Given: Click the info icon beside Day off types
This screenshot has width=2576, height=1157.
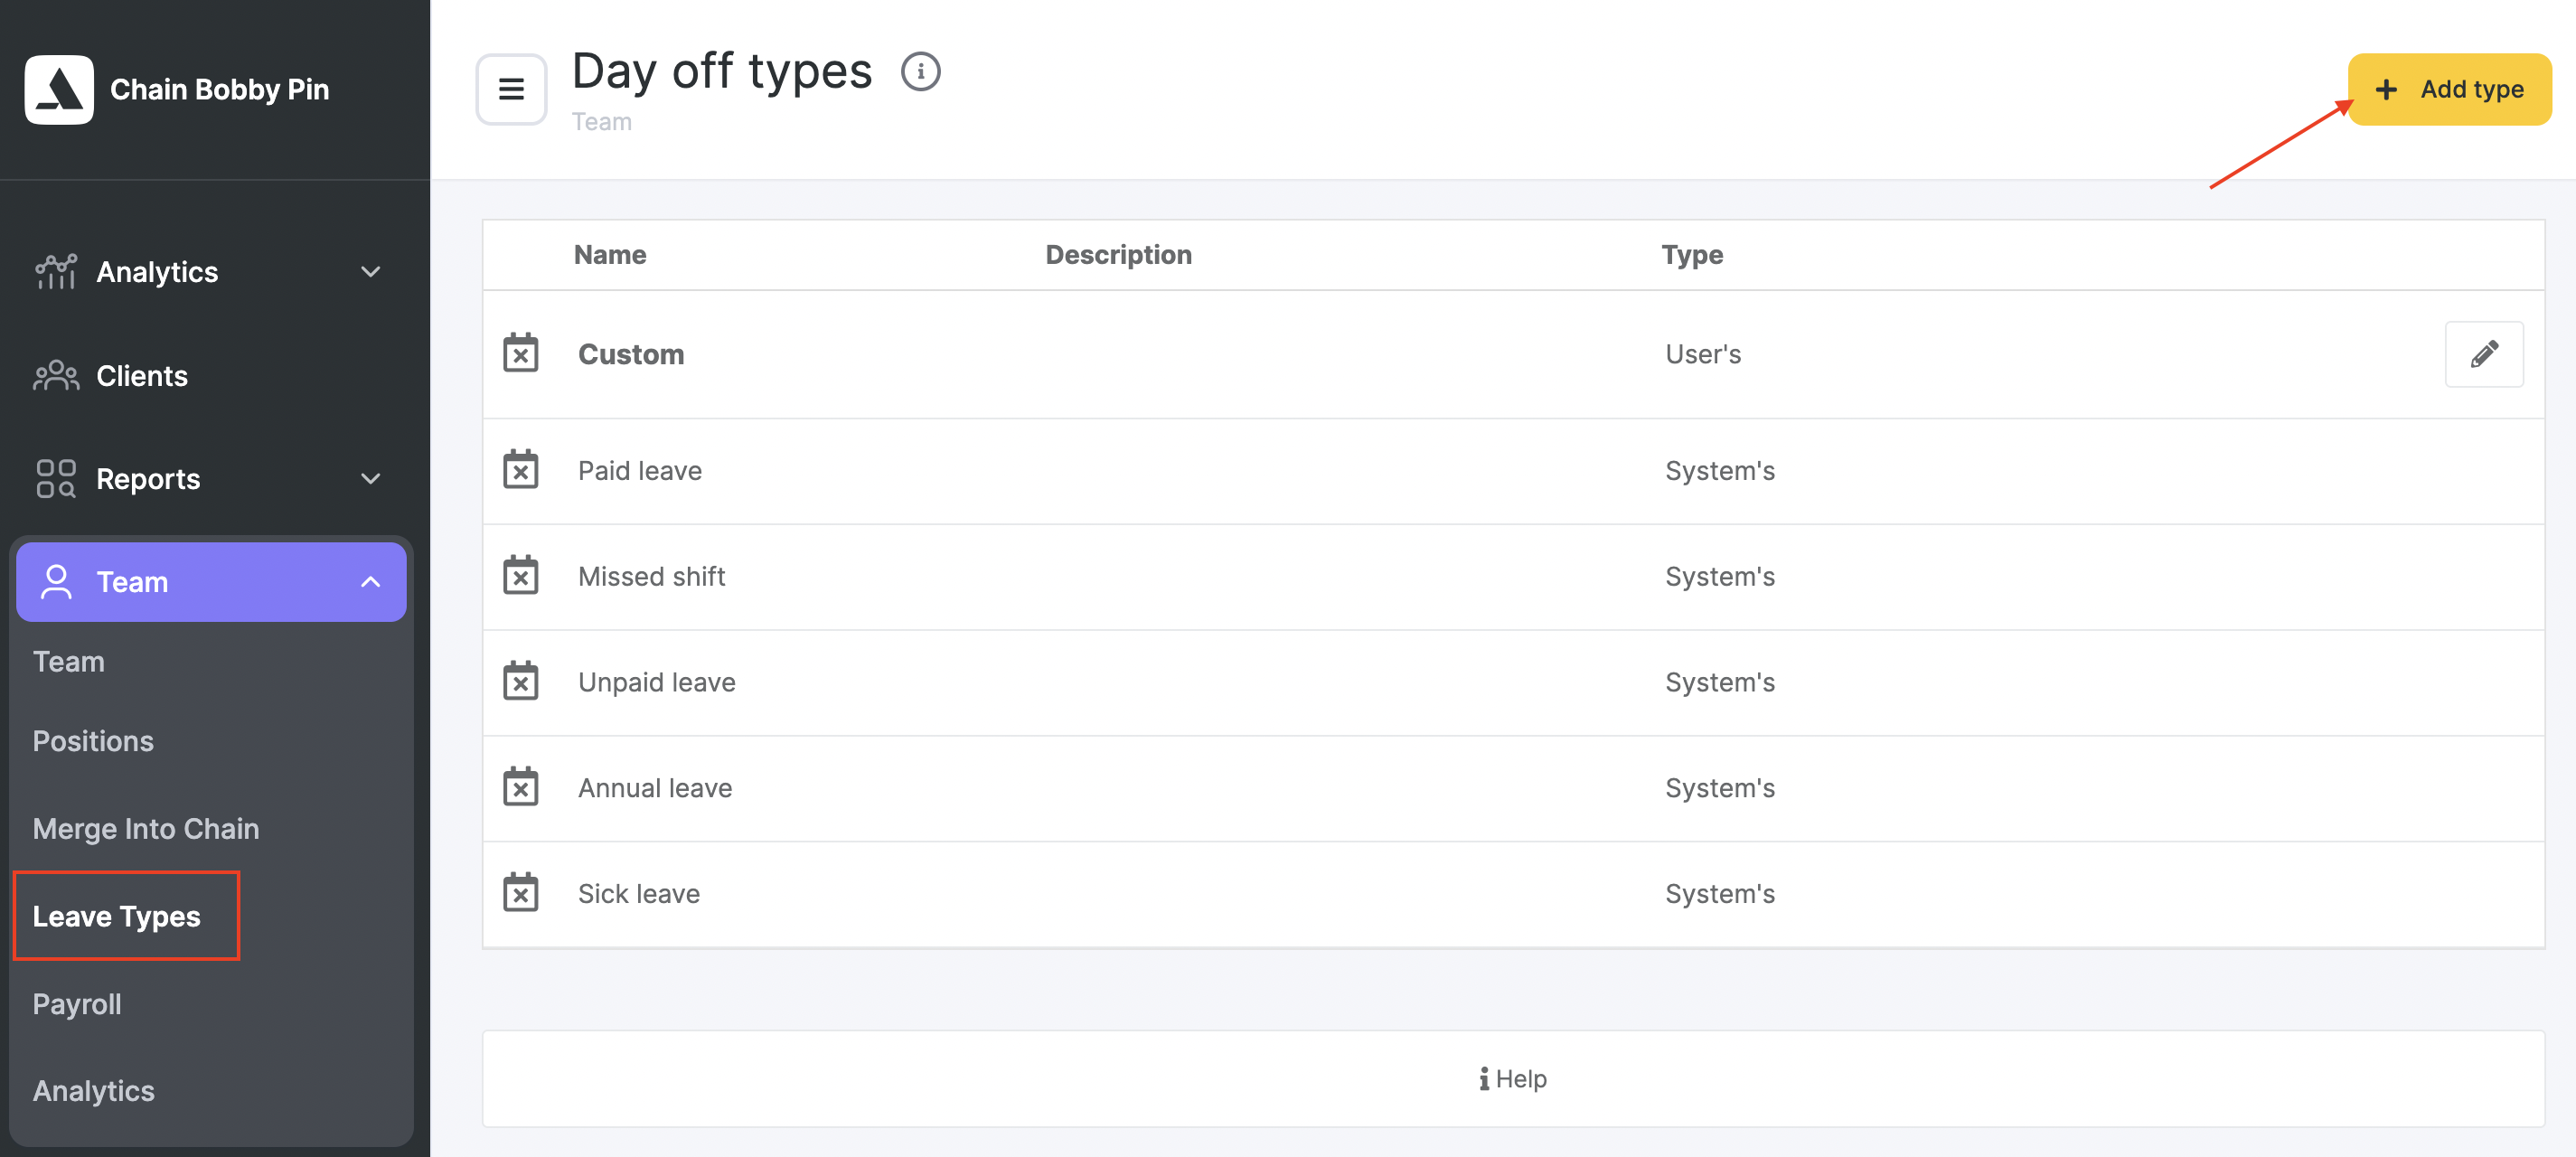Looking at the screenshot, I should 920,72.
